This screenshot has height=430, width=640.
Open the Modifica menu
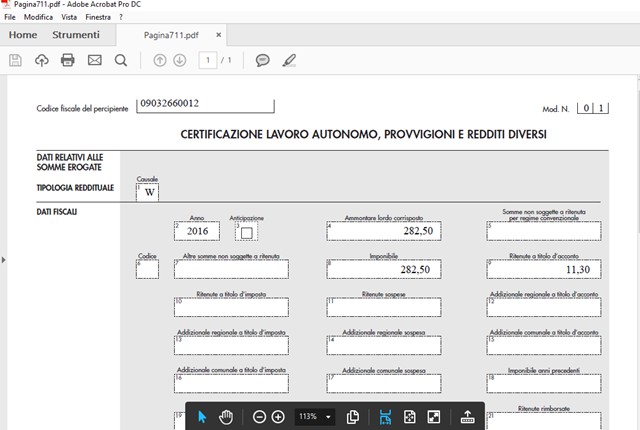click(x=38, y=17)
